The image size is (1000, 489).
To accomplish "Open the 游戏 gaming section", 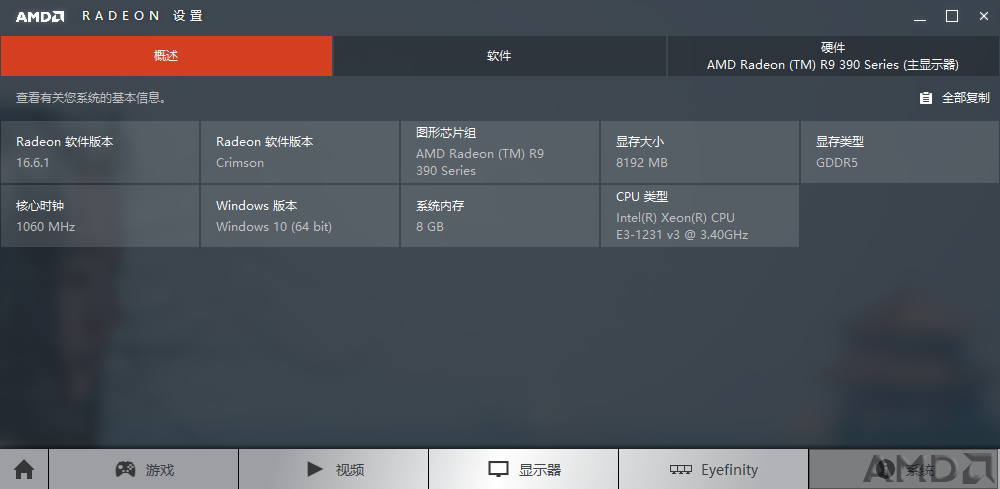I will point(143,470).
